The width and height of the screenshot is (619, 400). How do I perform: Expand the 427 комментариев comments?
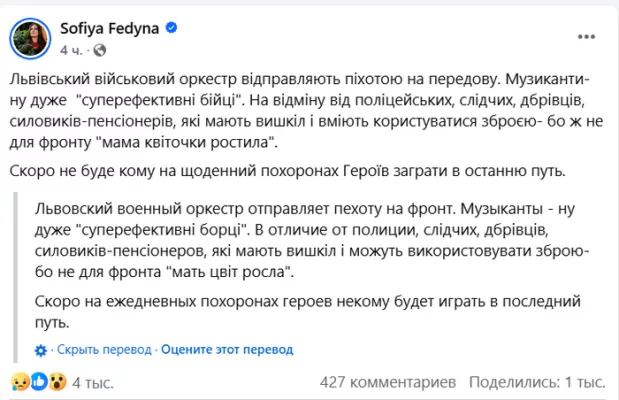tap(387, 382)
